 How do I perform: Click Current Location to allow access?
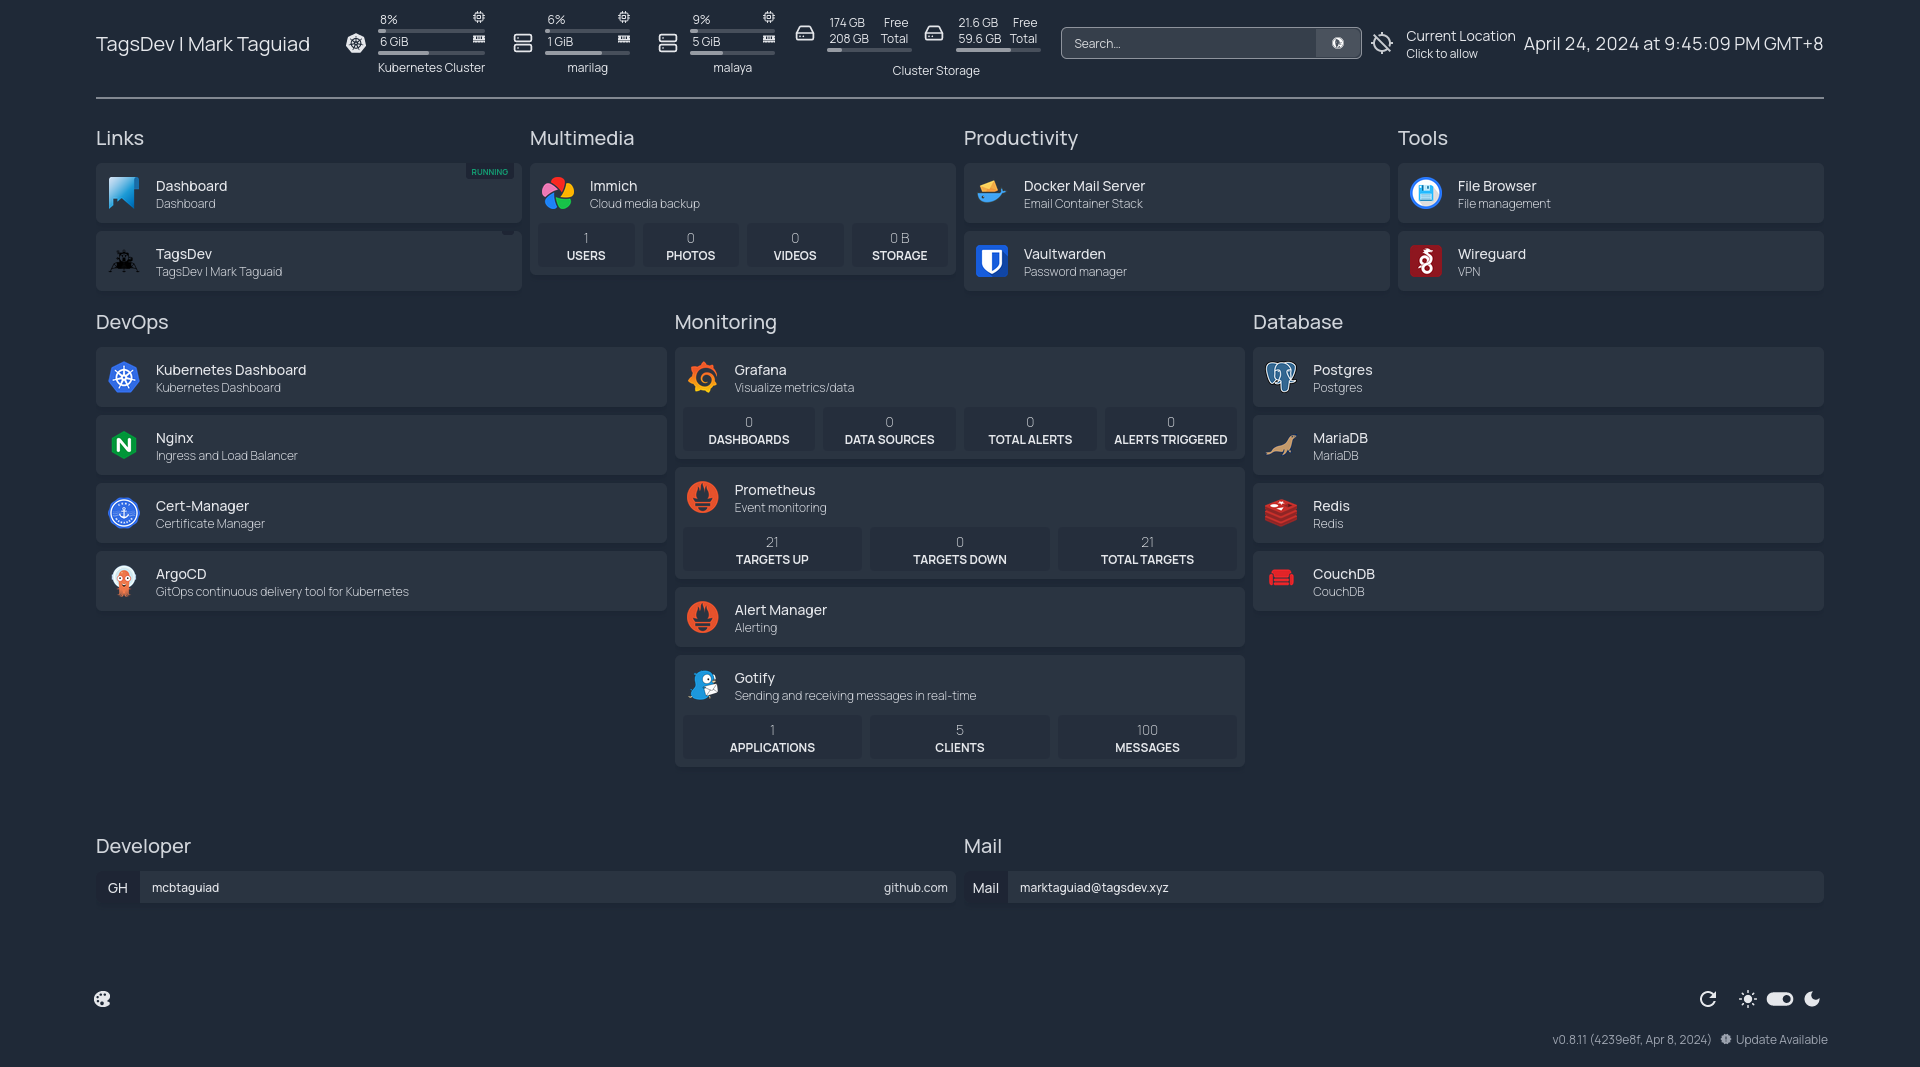(1459, 44)
